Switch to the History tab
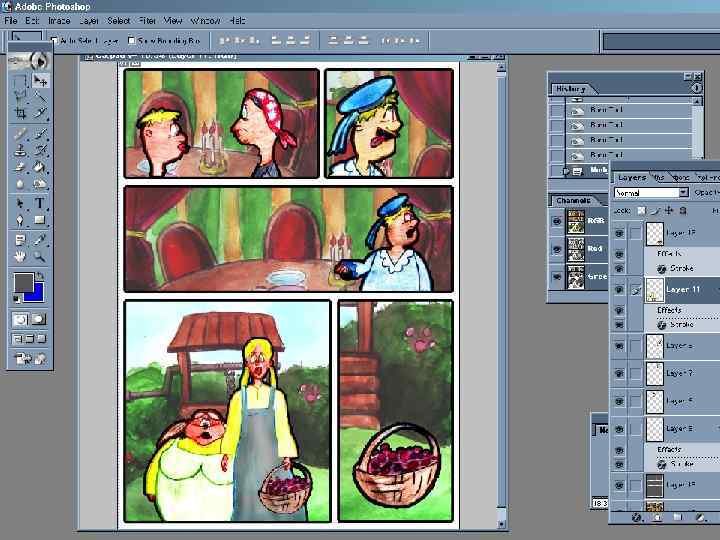The image size is (720, 540). click(571, 89)
